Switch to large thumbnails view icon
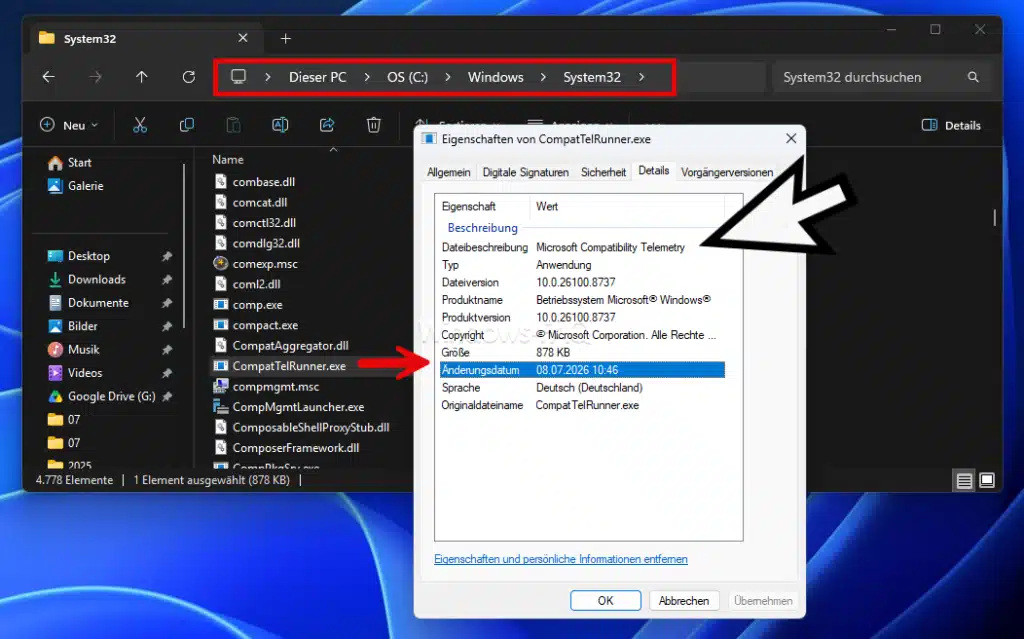This screenshot has width=1024, height=639. point(987,480)
